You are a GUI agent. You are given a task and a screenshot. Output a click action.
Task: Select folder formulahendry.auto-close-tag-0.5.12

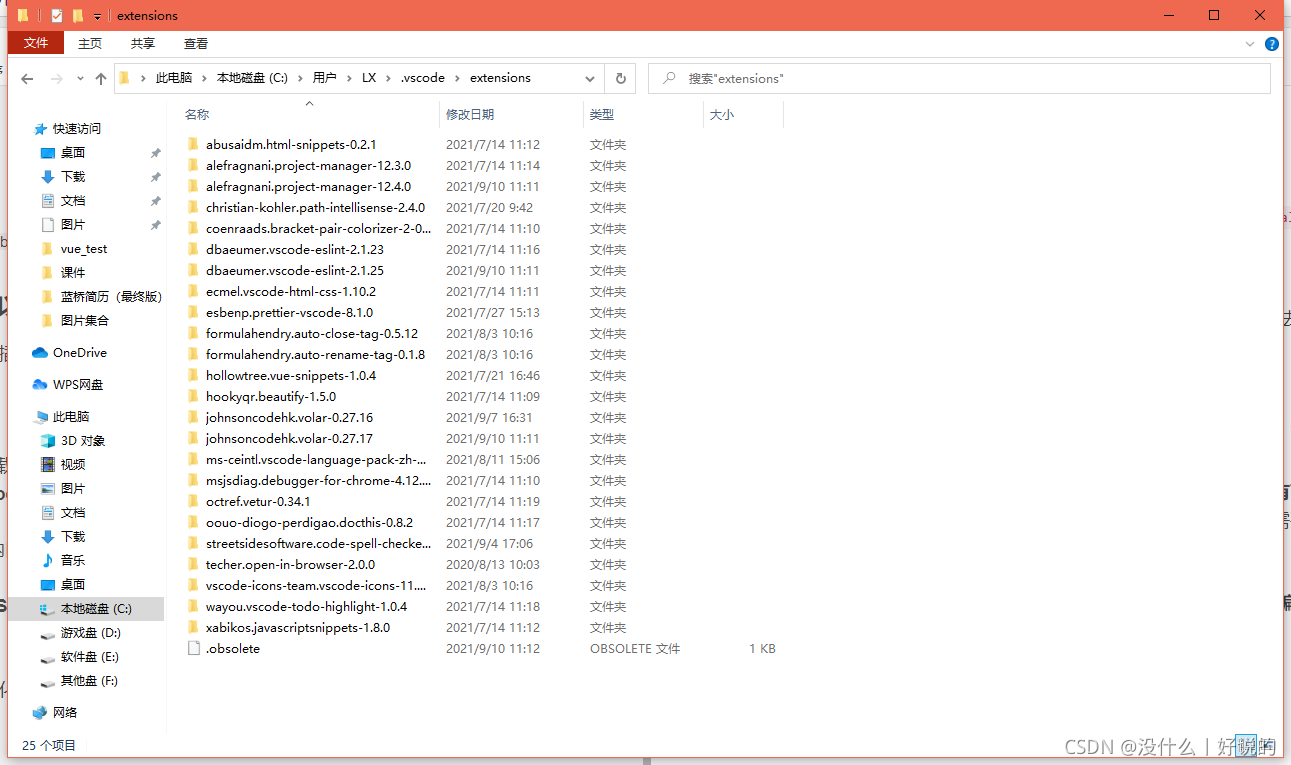click(312, 334)
